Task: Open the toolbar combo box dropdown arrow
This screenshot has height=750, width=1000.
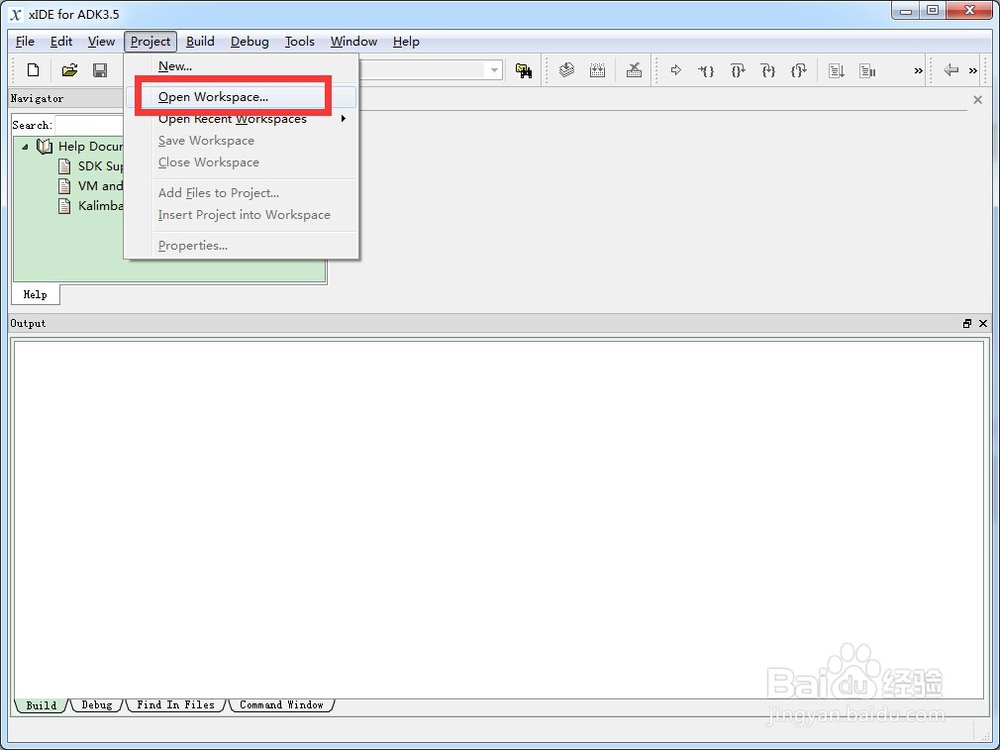Action: [x=494, y=70]
